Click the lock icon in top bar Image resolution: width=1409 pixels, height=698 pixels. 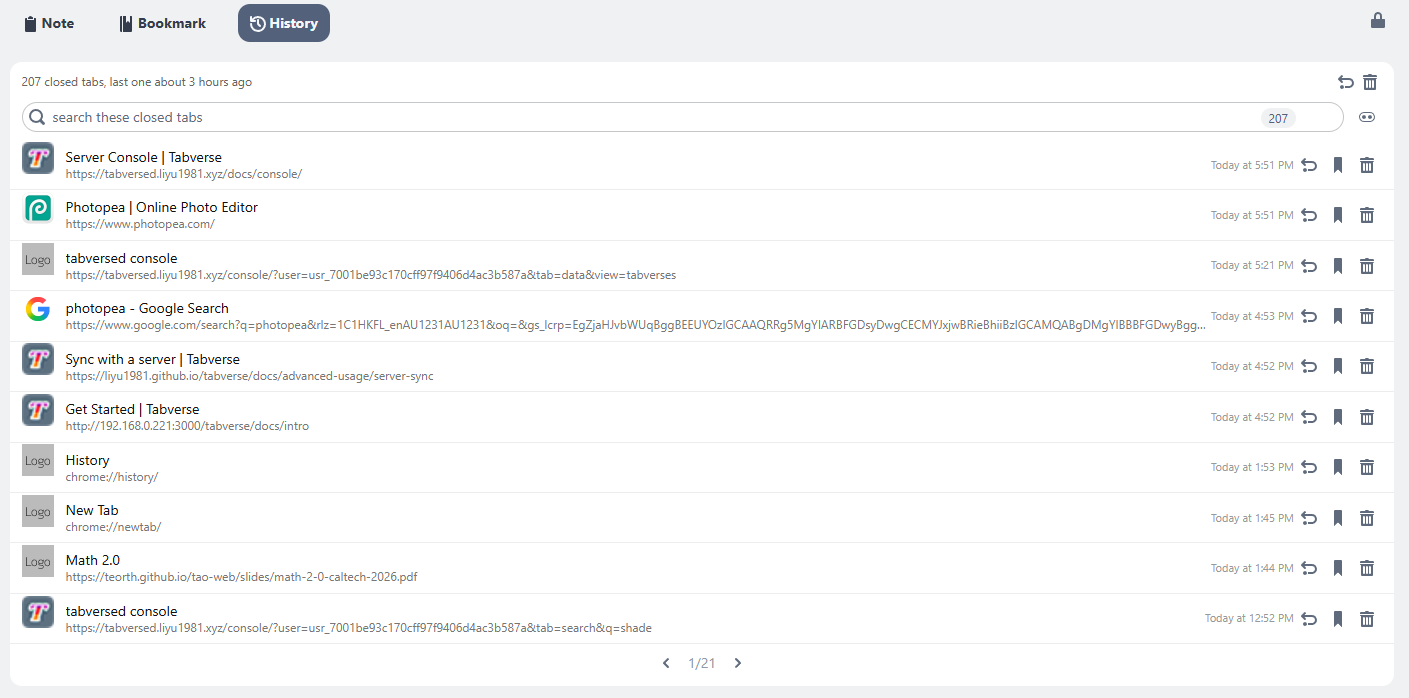click(1378, 20)
